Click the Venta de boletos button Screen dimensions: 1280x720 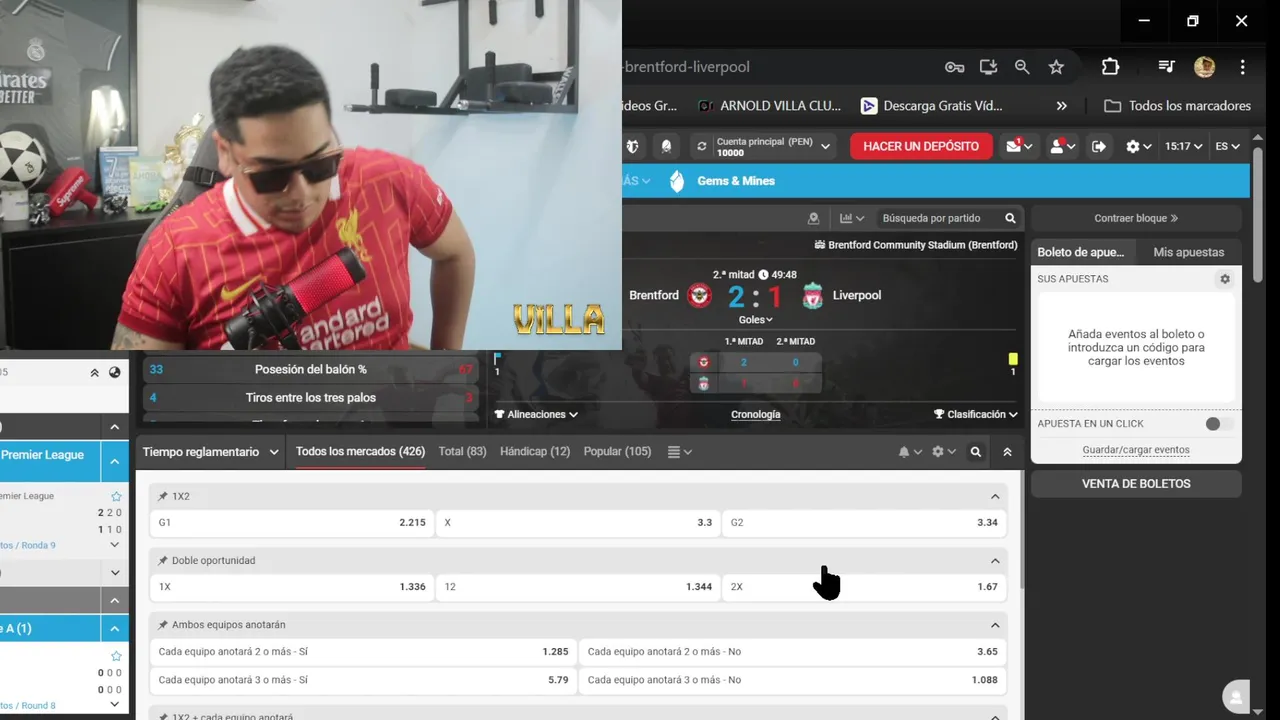[x=1136, y=484]
